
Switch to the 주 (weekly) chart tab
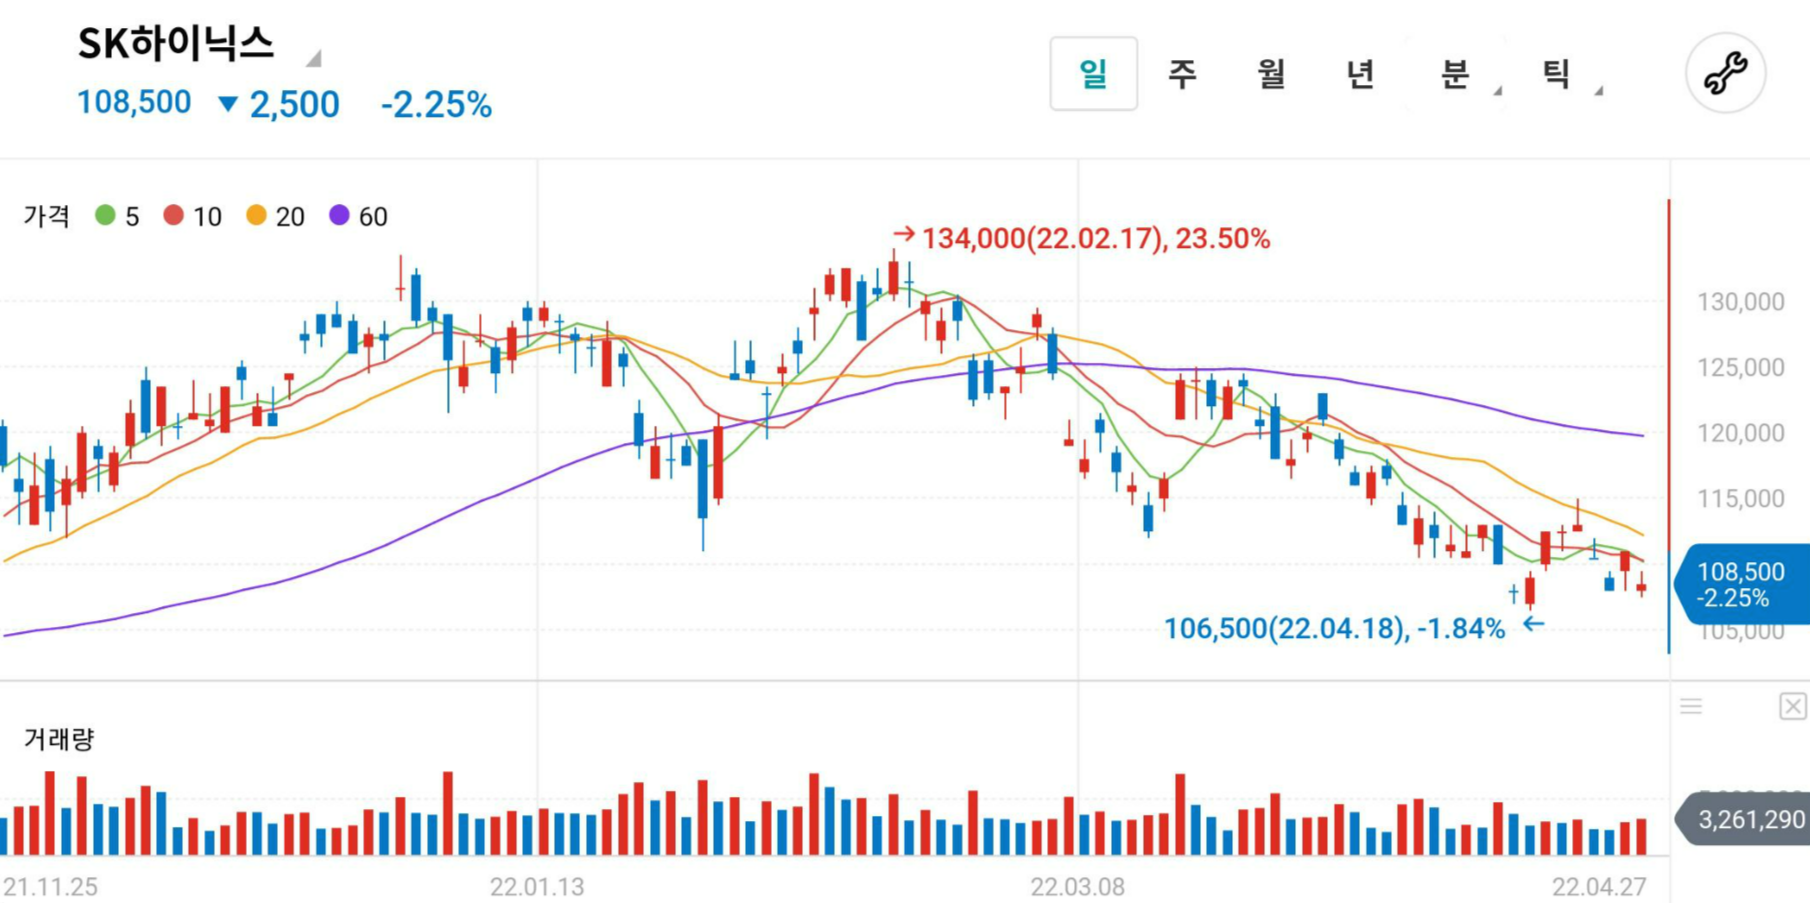point(1182,73)
